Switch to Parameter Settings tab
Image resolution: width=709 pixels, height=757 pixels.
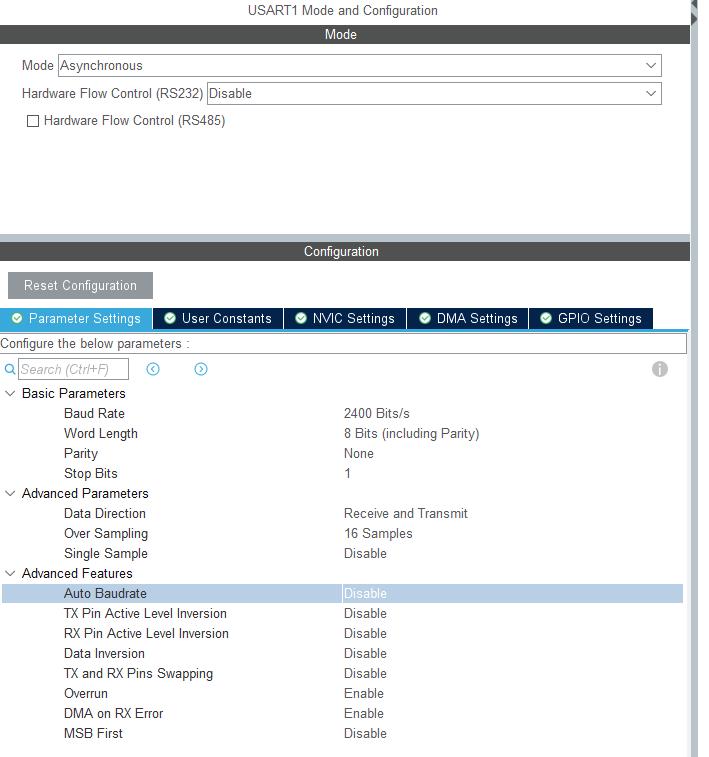tap(76, 319)
